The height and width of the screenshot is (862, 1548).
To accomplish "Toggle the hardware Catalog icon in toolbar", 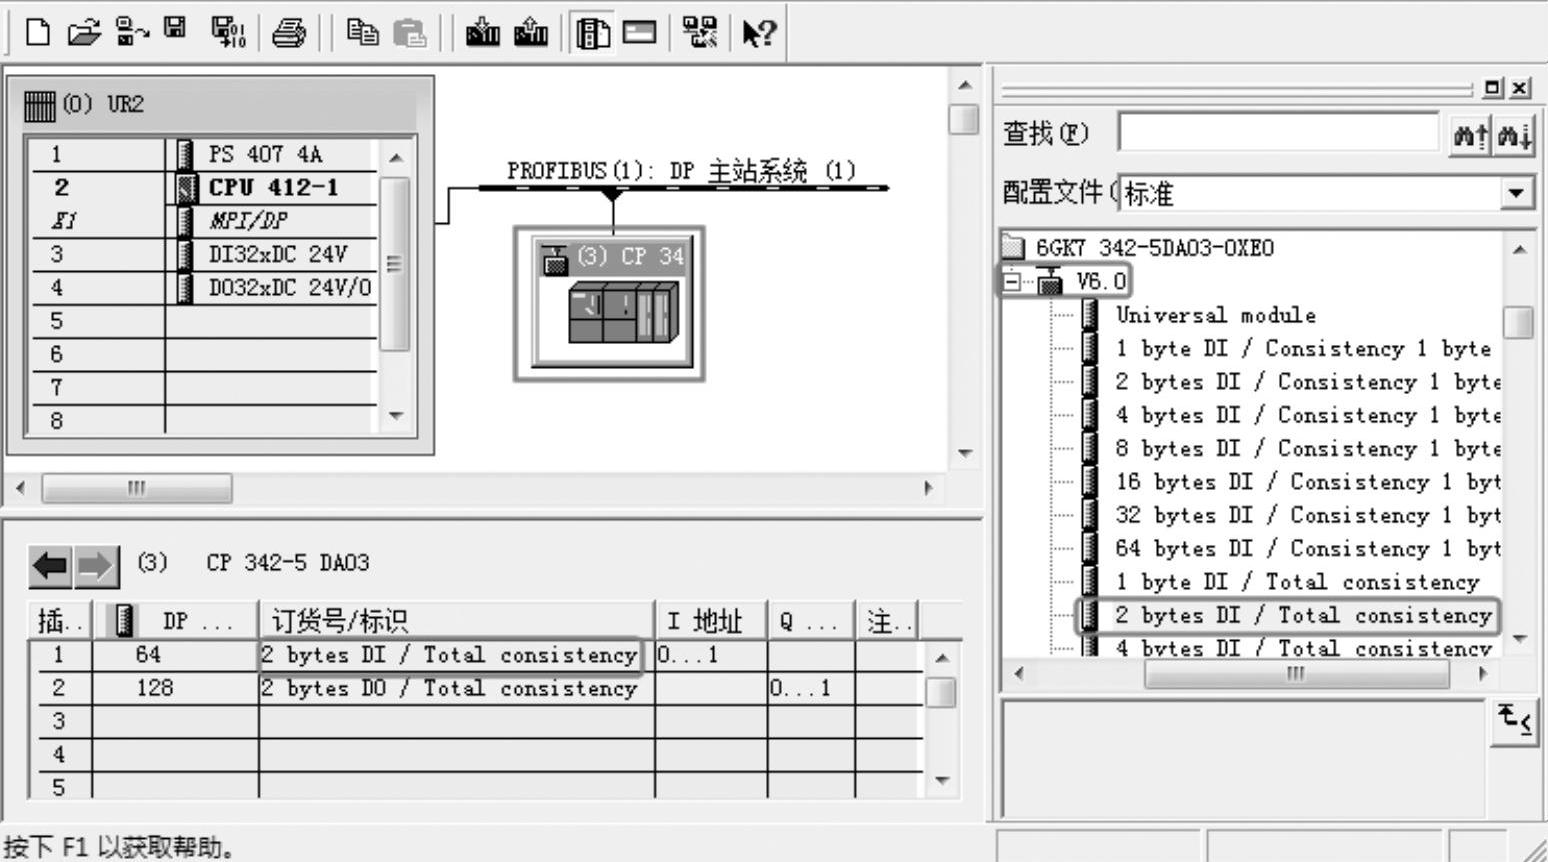I will point(592,33).
